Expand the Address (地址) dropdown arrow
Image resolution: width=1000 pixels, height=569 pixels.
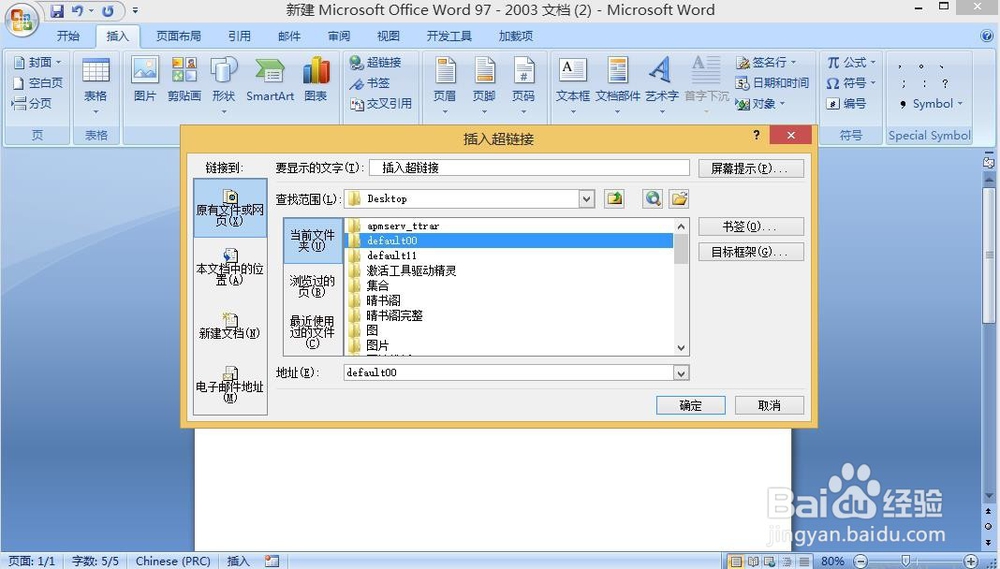pyautogui.click(x=681, y=373)
